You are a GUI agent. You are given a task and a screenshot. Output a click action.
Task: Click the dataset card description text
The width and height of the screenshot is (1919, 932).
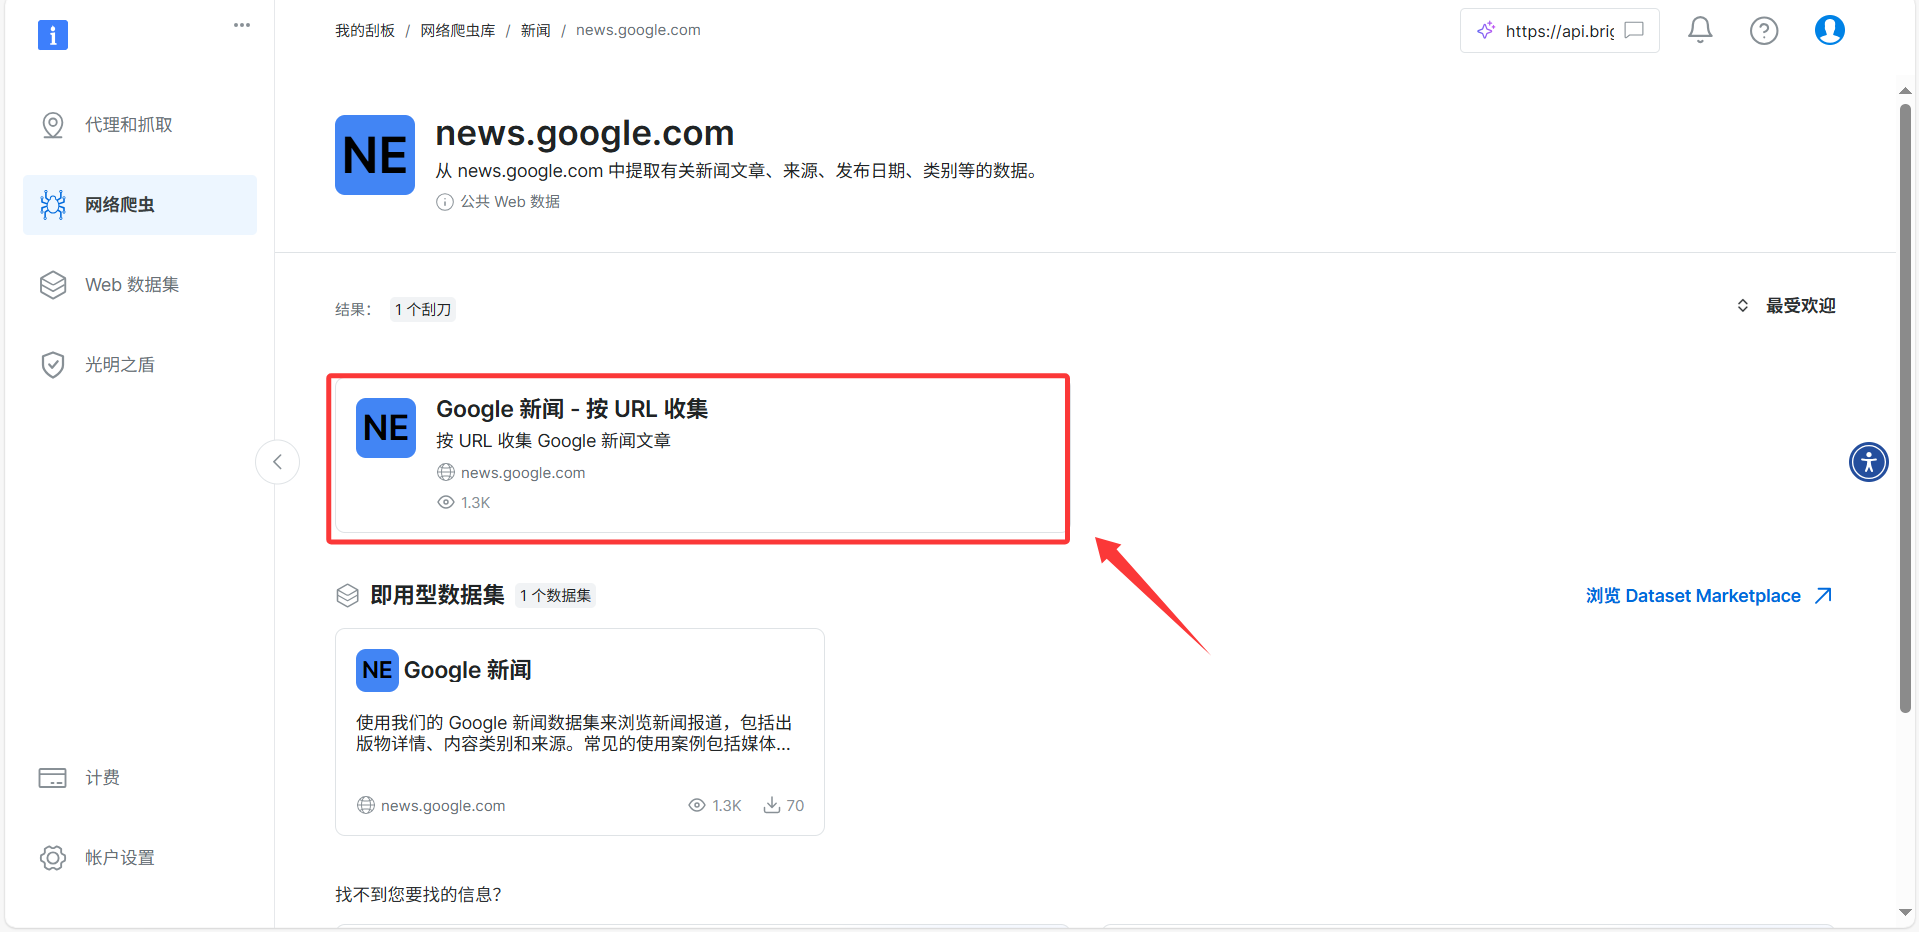[x=574, y=733]
